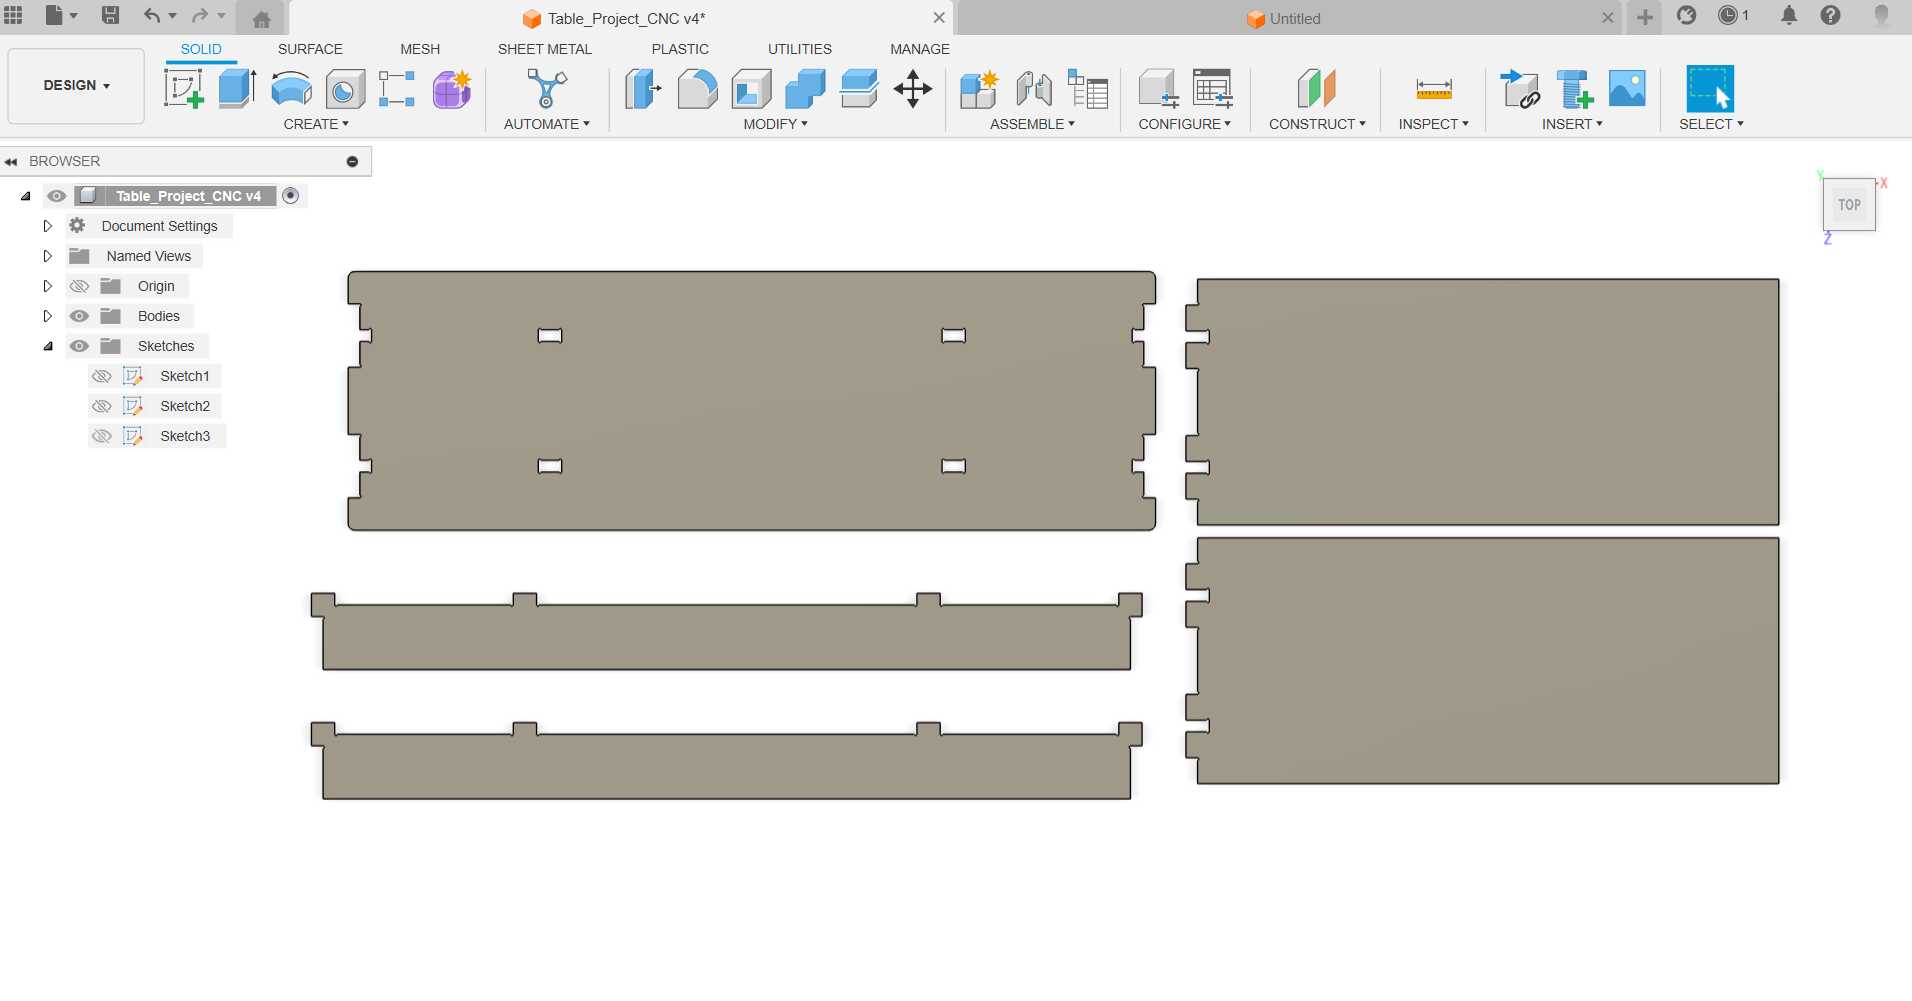The image size is (1912, 1001).
Task: Switch to the PLASTIC tab
Action: click(x=680, y=49)
